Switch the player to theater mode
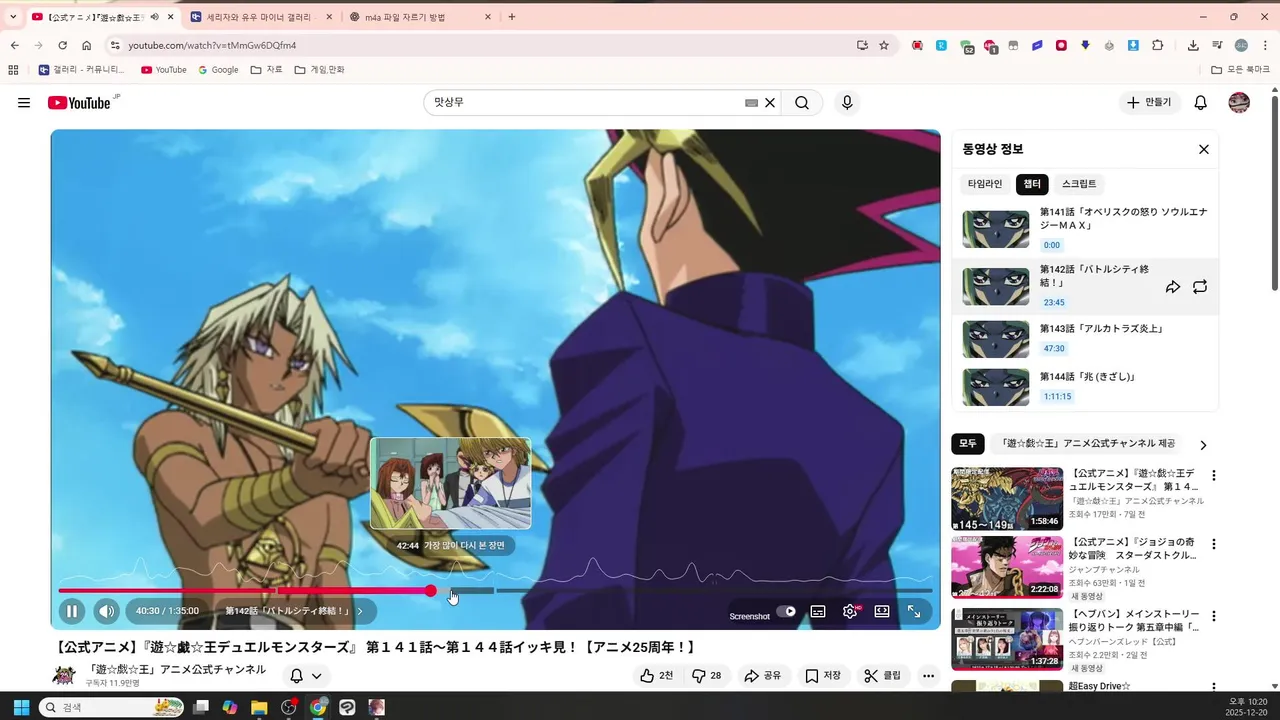1280x720 pixels. point(882,611)
